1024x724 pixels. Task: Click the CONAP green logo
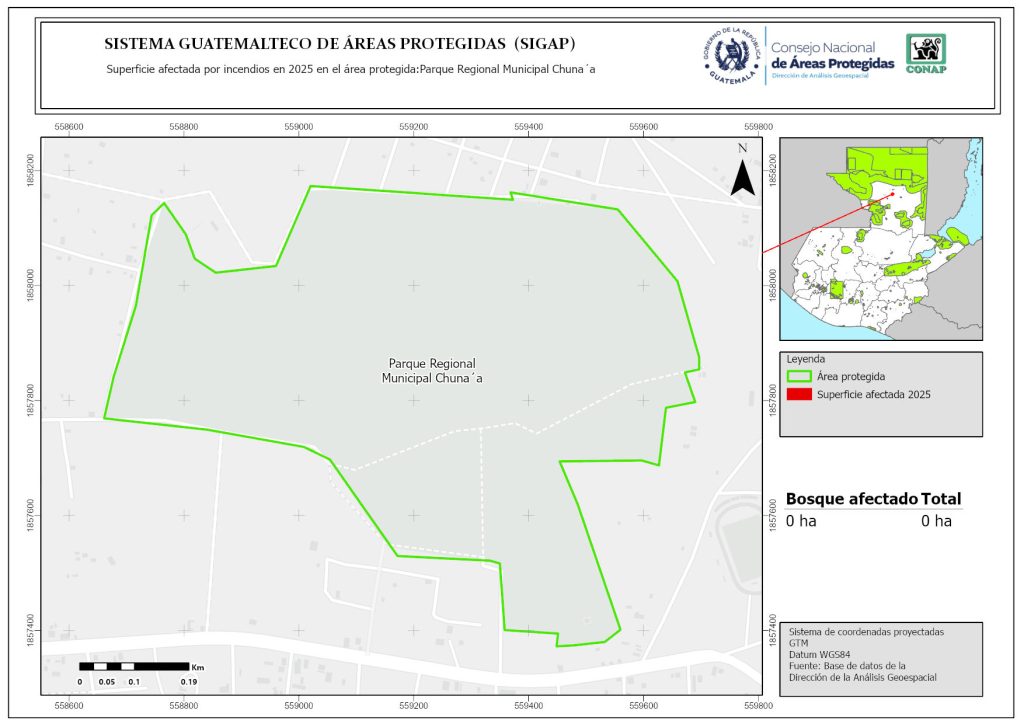(x=925, y=53)
